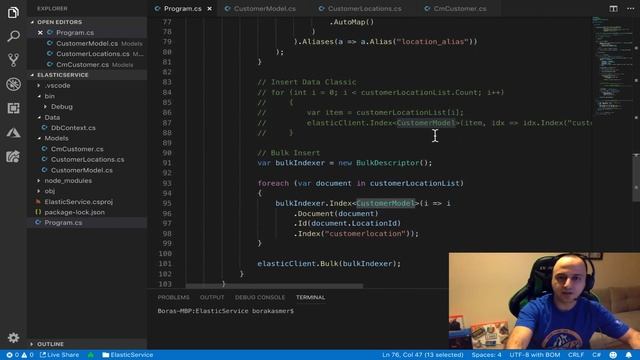Select Program.cs in the file tree
This screenshot has width=640, height=360.
87,223
